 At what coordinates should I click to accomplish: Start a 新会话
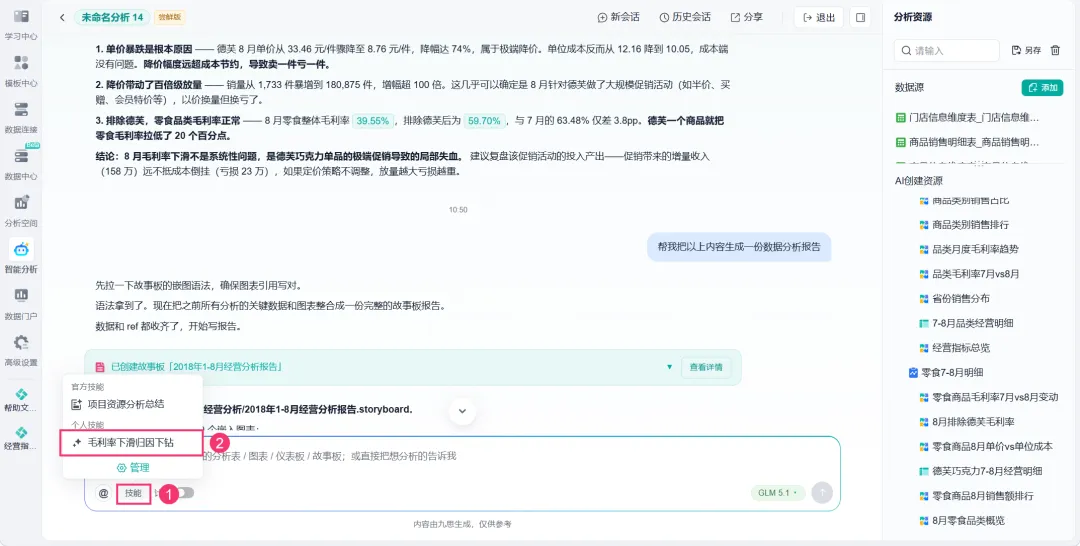(x=618, y=17)
